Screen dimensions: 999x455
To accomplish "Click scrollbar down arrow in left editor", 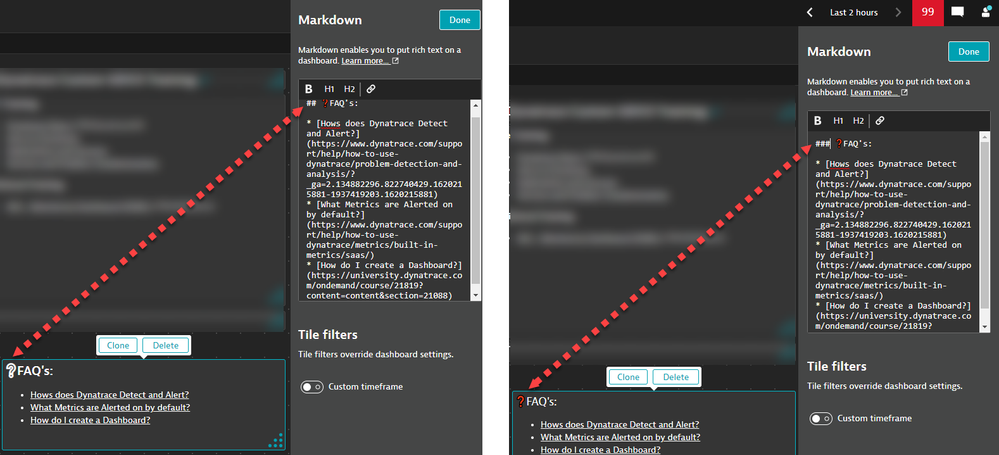I will [475, 295].
